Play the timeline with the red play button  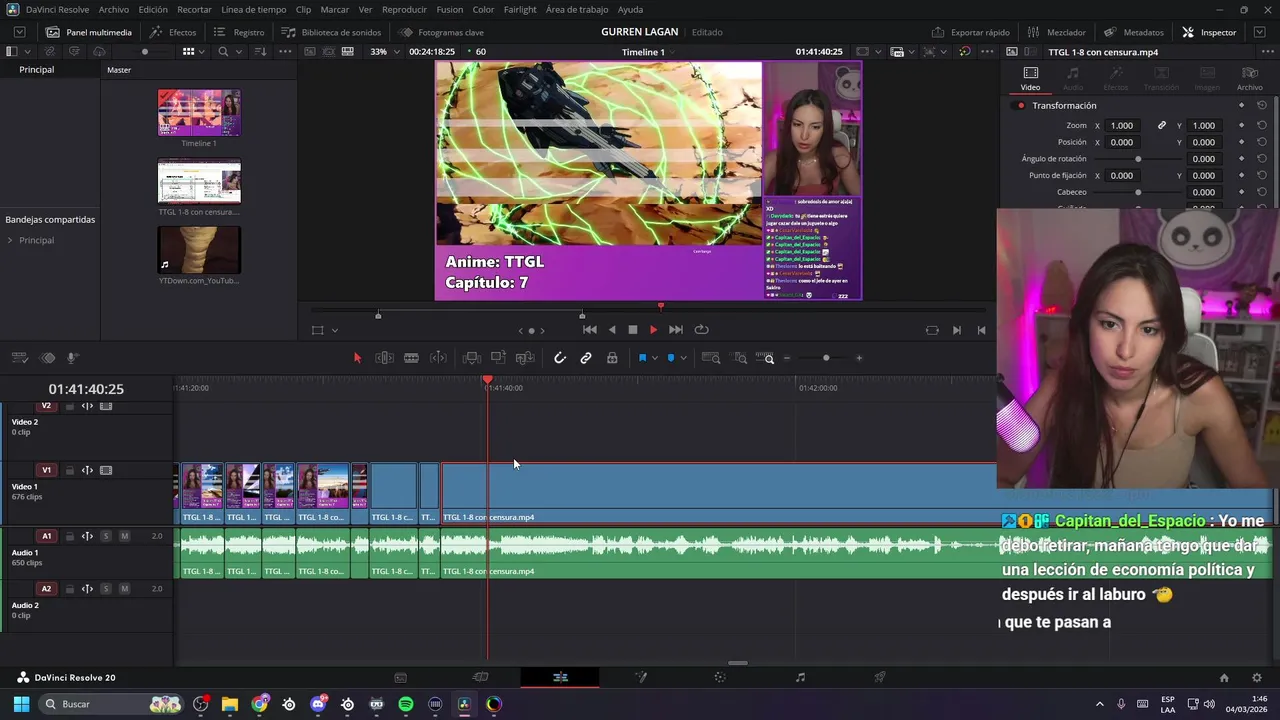[x=653, y=330]
